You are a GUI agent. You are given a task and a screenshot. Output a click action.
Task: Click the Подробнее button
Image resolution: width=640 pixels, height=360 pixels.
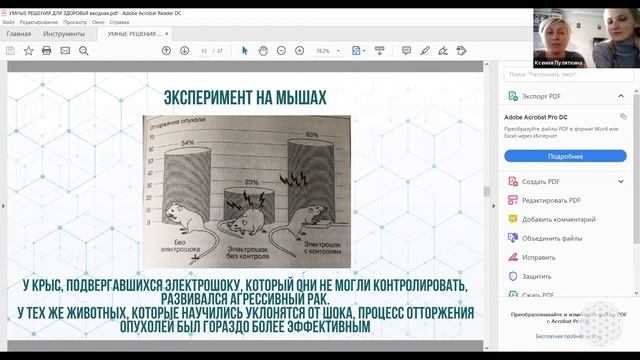pyautogui.click(x=565, y=156)
